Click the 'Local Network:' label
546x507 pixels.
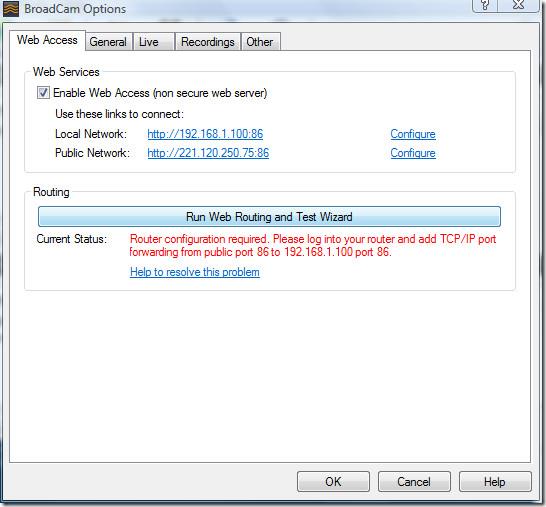point(91,134)
